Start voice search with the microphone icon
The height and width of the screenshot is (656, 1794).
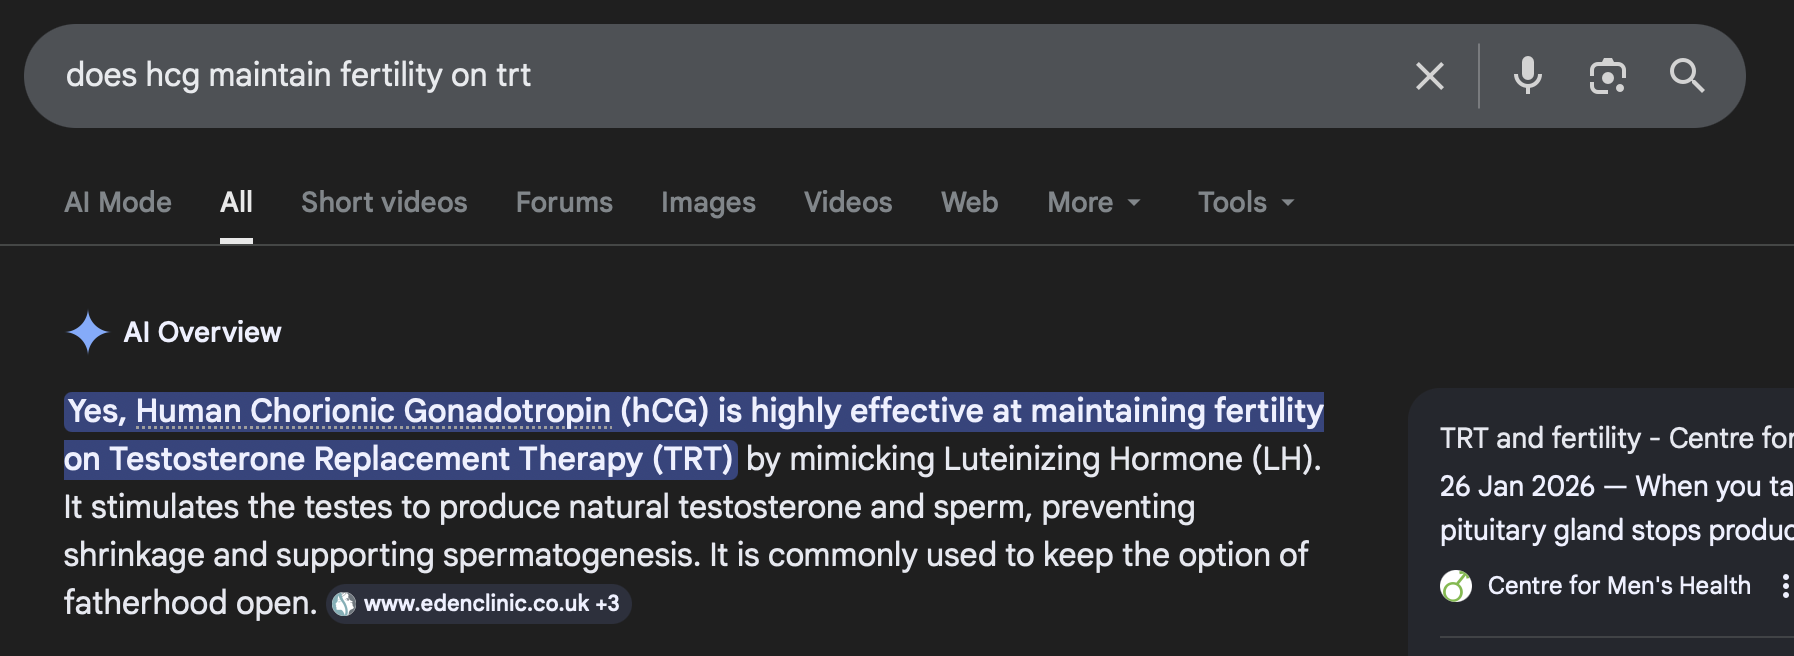tap(1527, 76)
